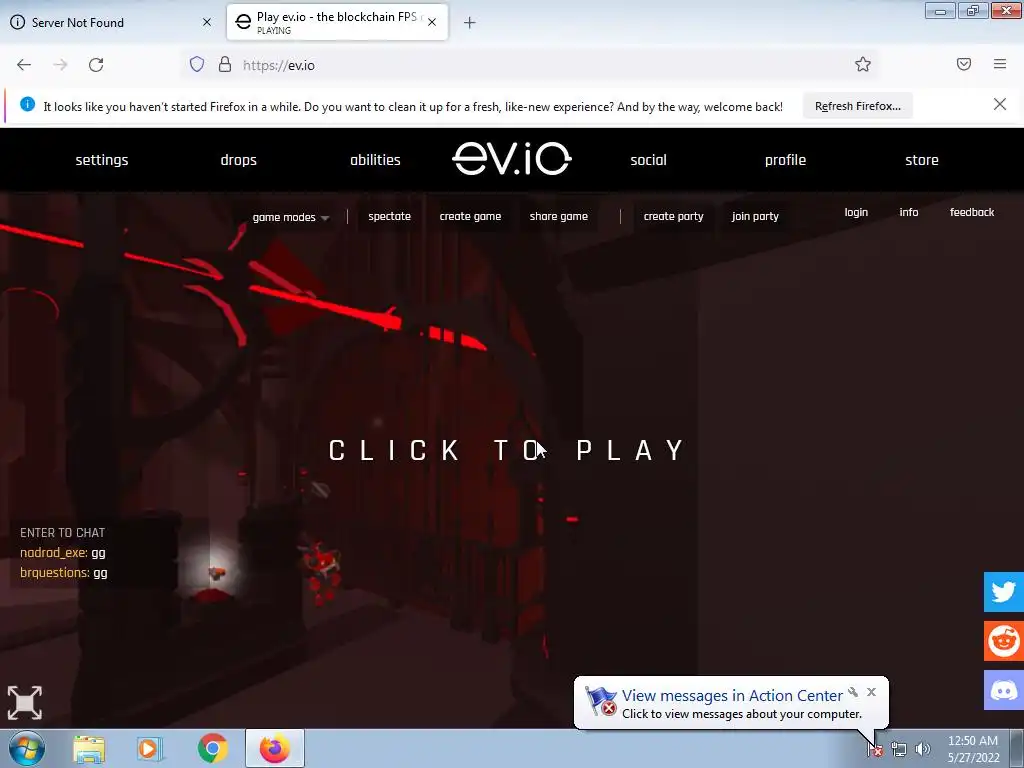The width and height of the screenshot is (1024, 768).
Task: Click the create game button
Action: (470, 216)
